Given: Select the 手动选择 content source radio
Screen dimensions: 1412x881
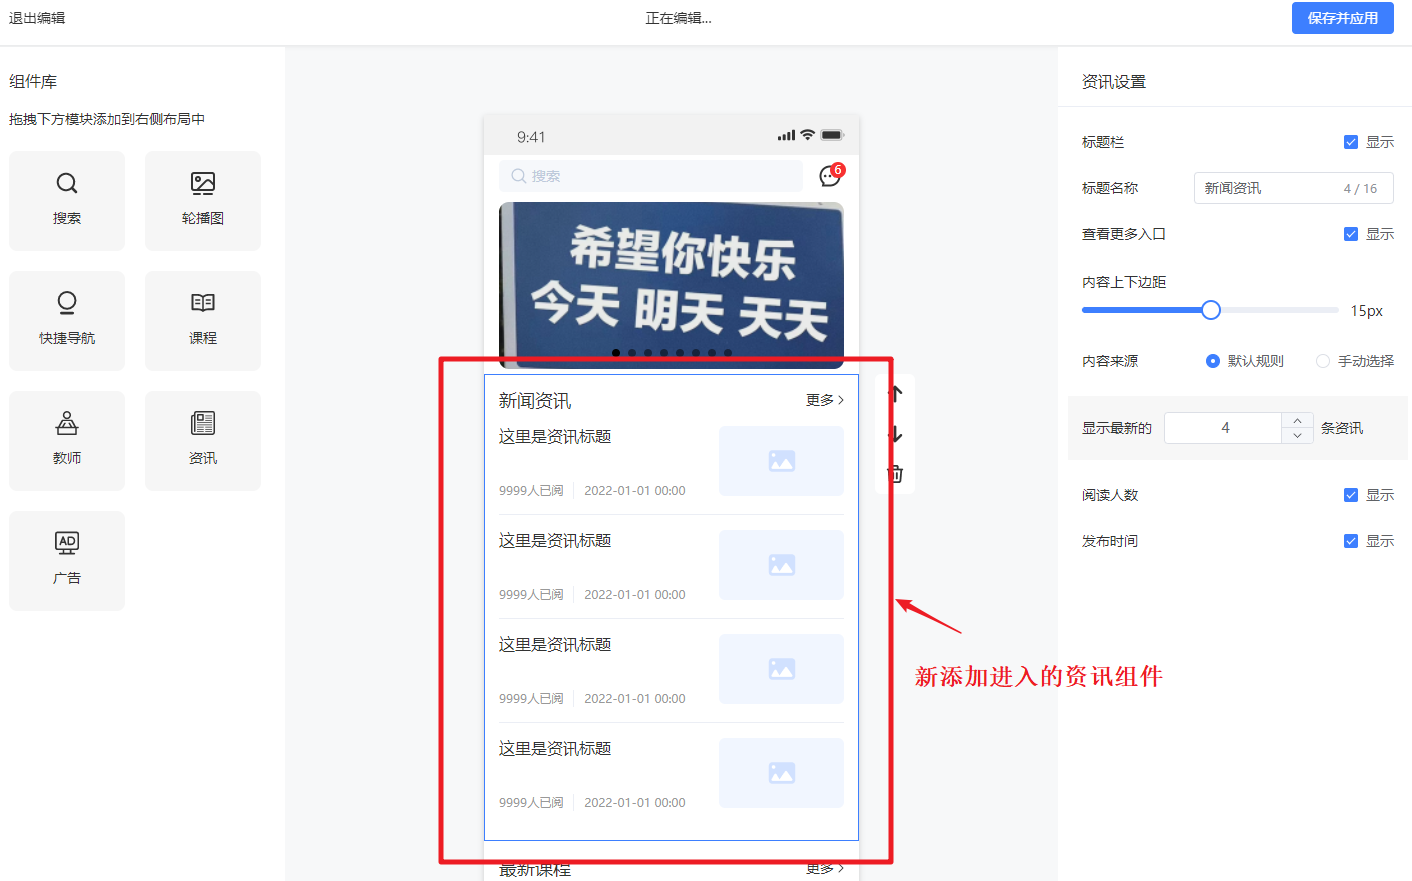Looking at the screenshot, I should coord(1323,361).
